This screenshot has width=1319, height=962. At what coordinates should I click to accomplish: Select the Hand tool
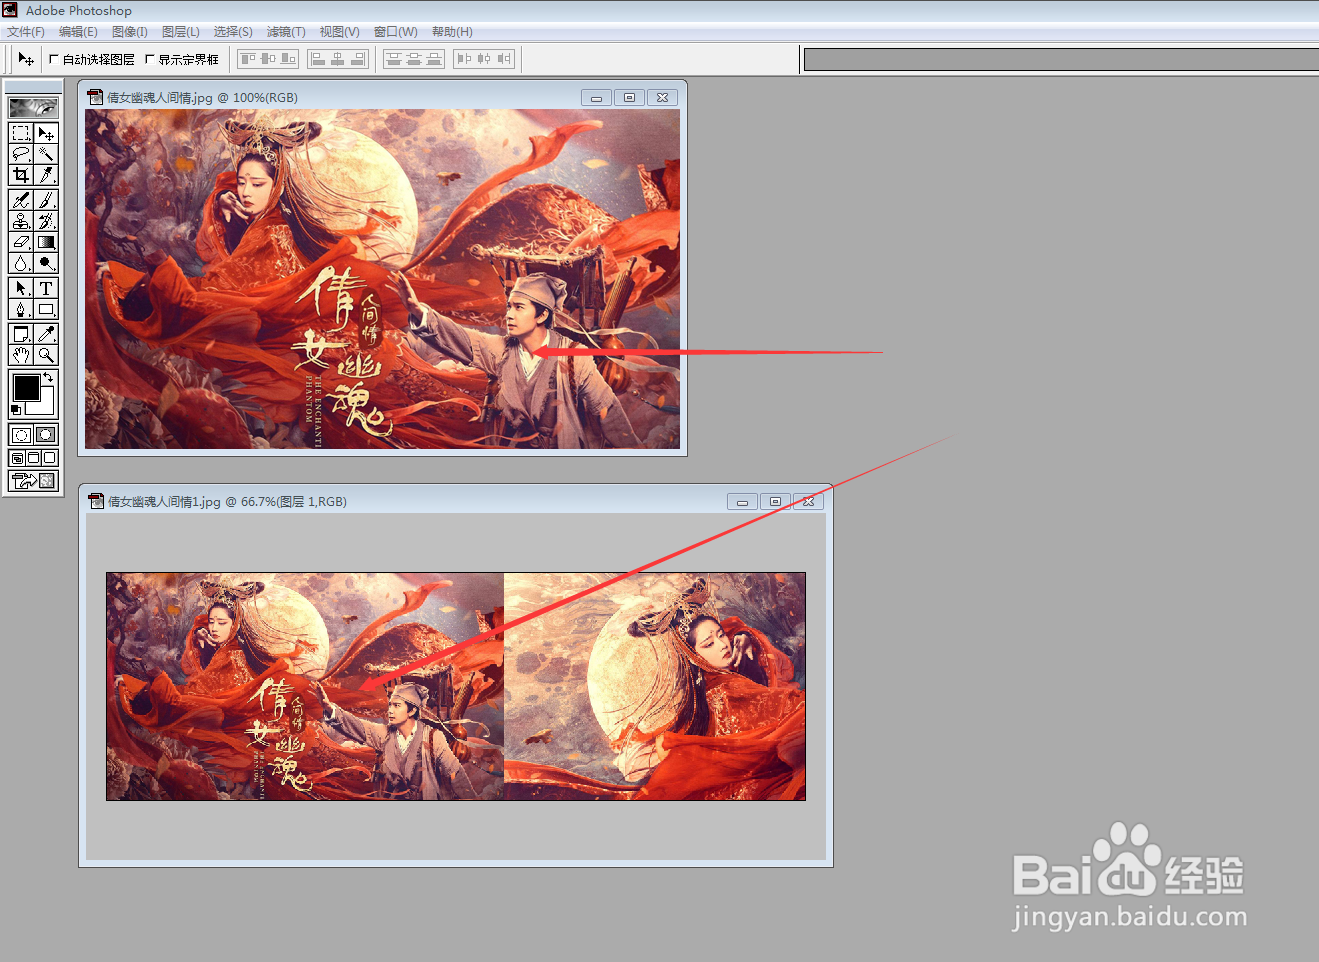pos(21,355)
